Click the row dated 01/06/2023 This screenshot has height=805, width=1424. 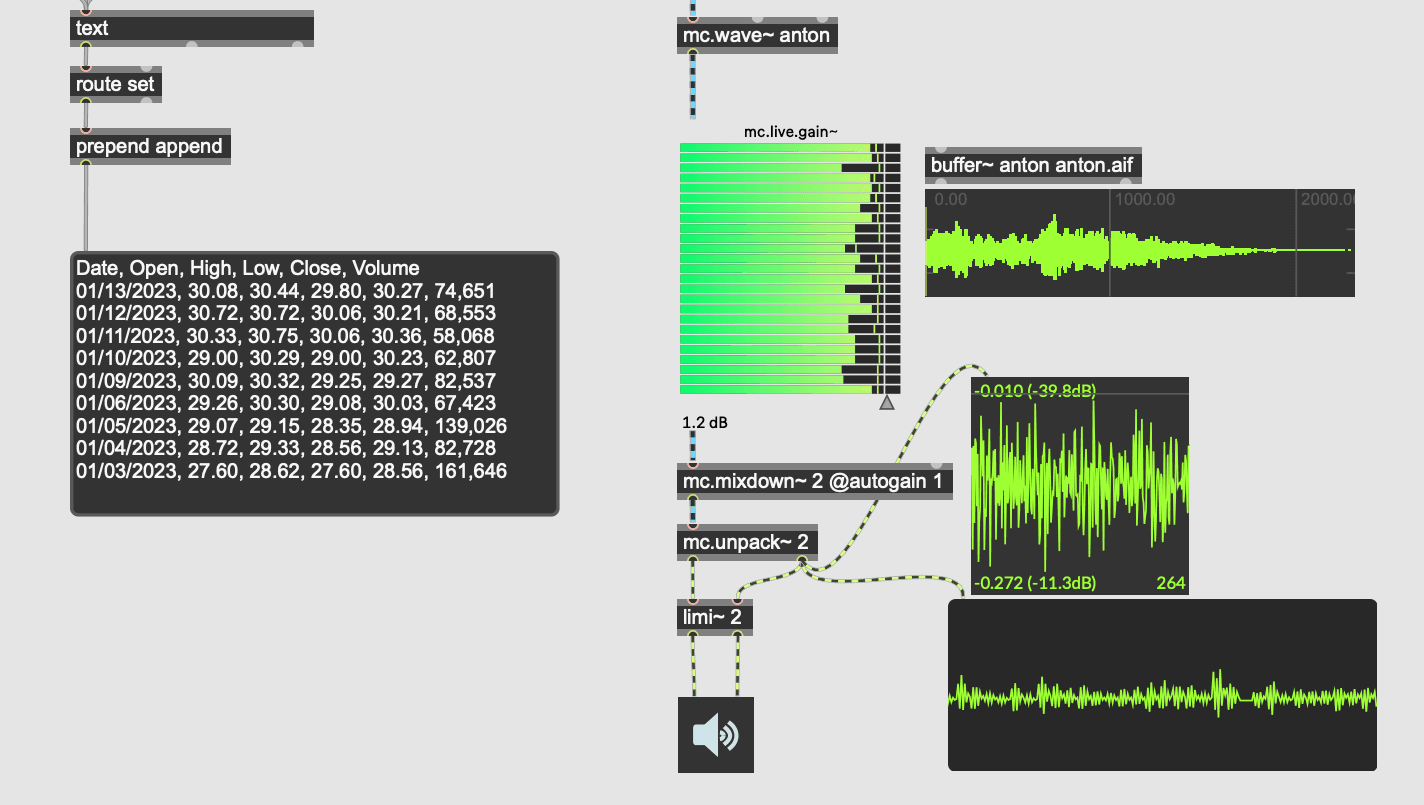point(286,403)
